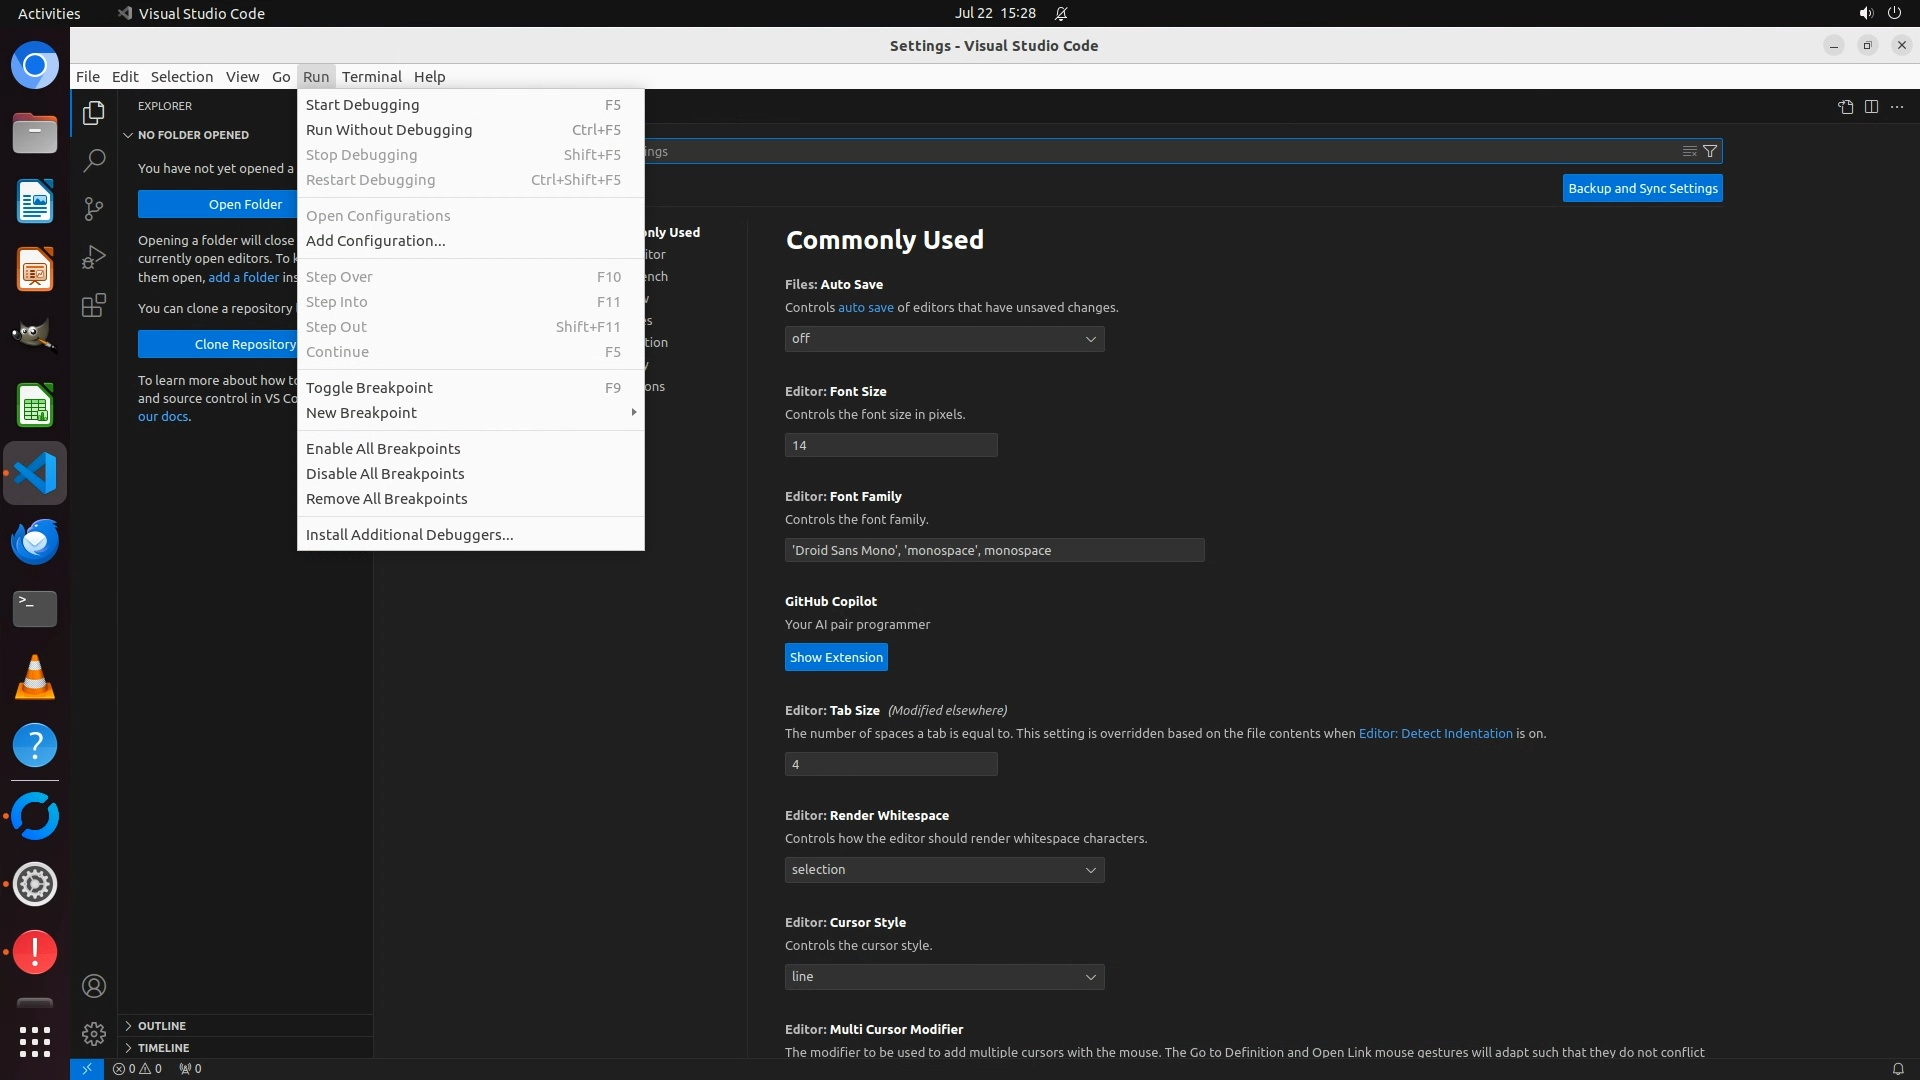Open the Render Whitespace dropdown
This screenshot has width=1920, height=1080.
pyautogui.click(x=944, y=870)
